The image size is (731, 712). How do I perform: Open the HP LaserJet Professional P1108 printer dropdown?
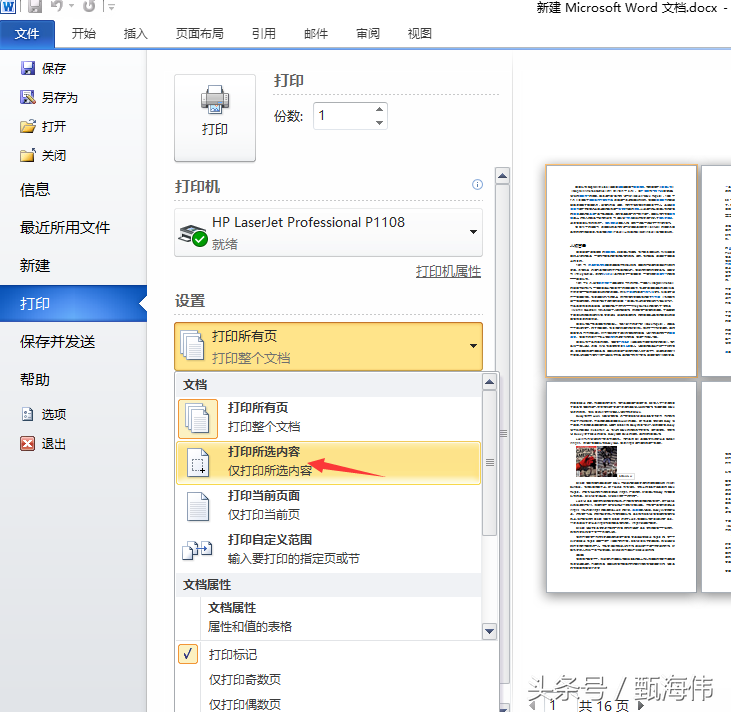pyautogui.click(x=328, y=232)
